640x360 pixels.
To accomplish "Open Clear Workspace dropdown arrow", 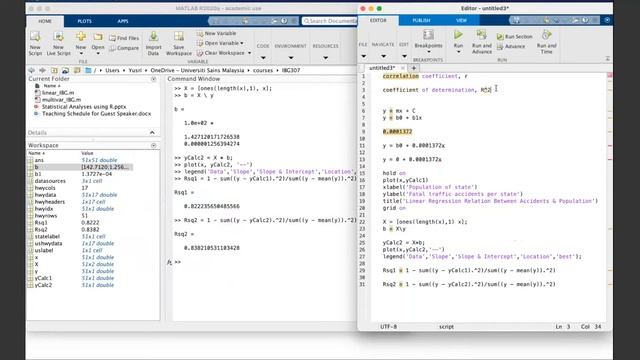I will click(249, 53).
